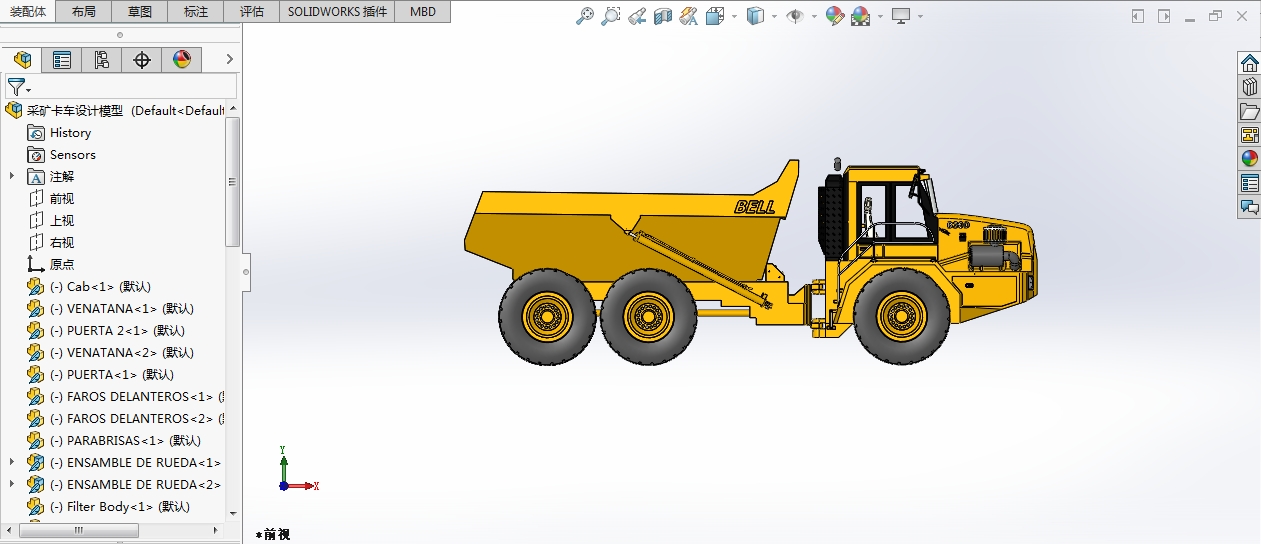Image resolution: width=1261 pixels, height=544 pixels.
Task: Select the PARABRISAS<1> component
Action: pyautogui.click(x=114, y=440)
